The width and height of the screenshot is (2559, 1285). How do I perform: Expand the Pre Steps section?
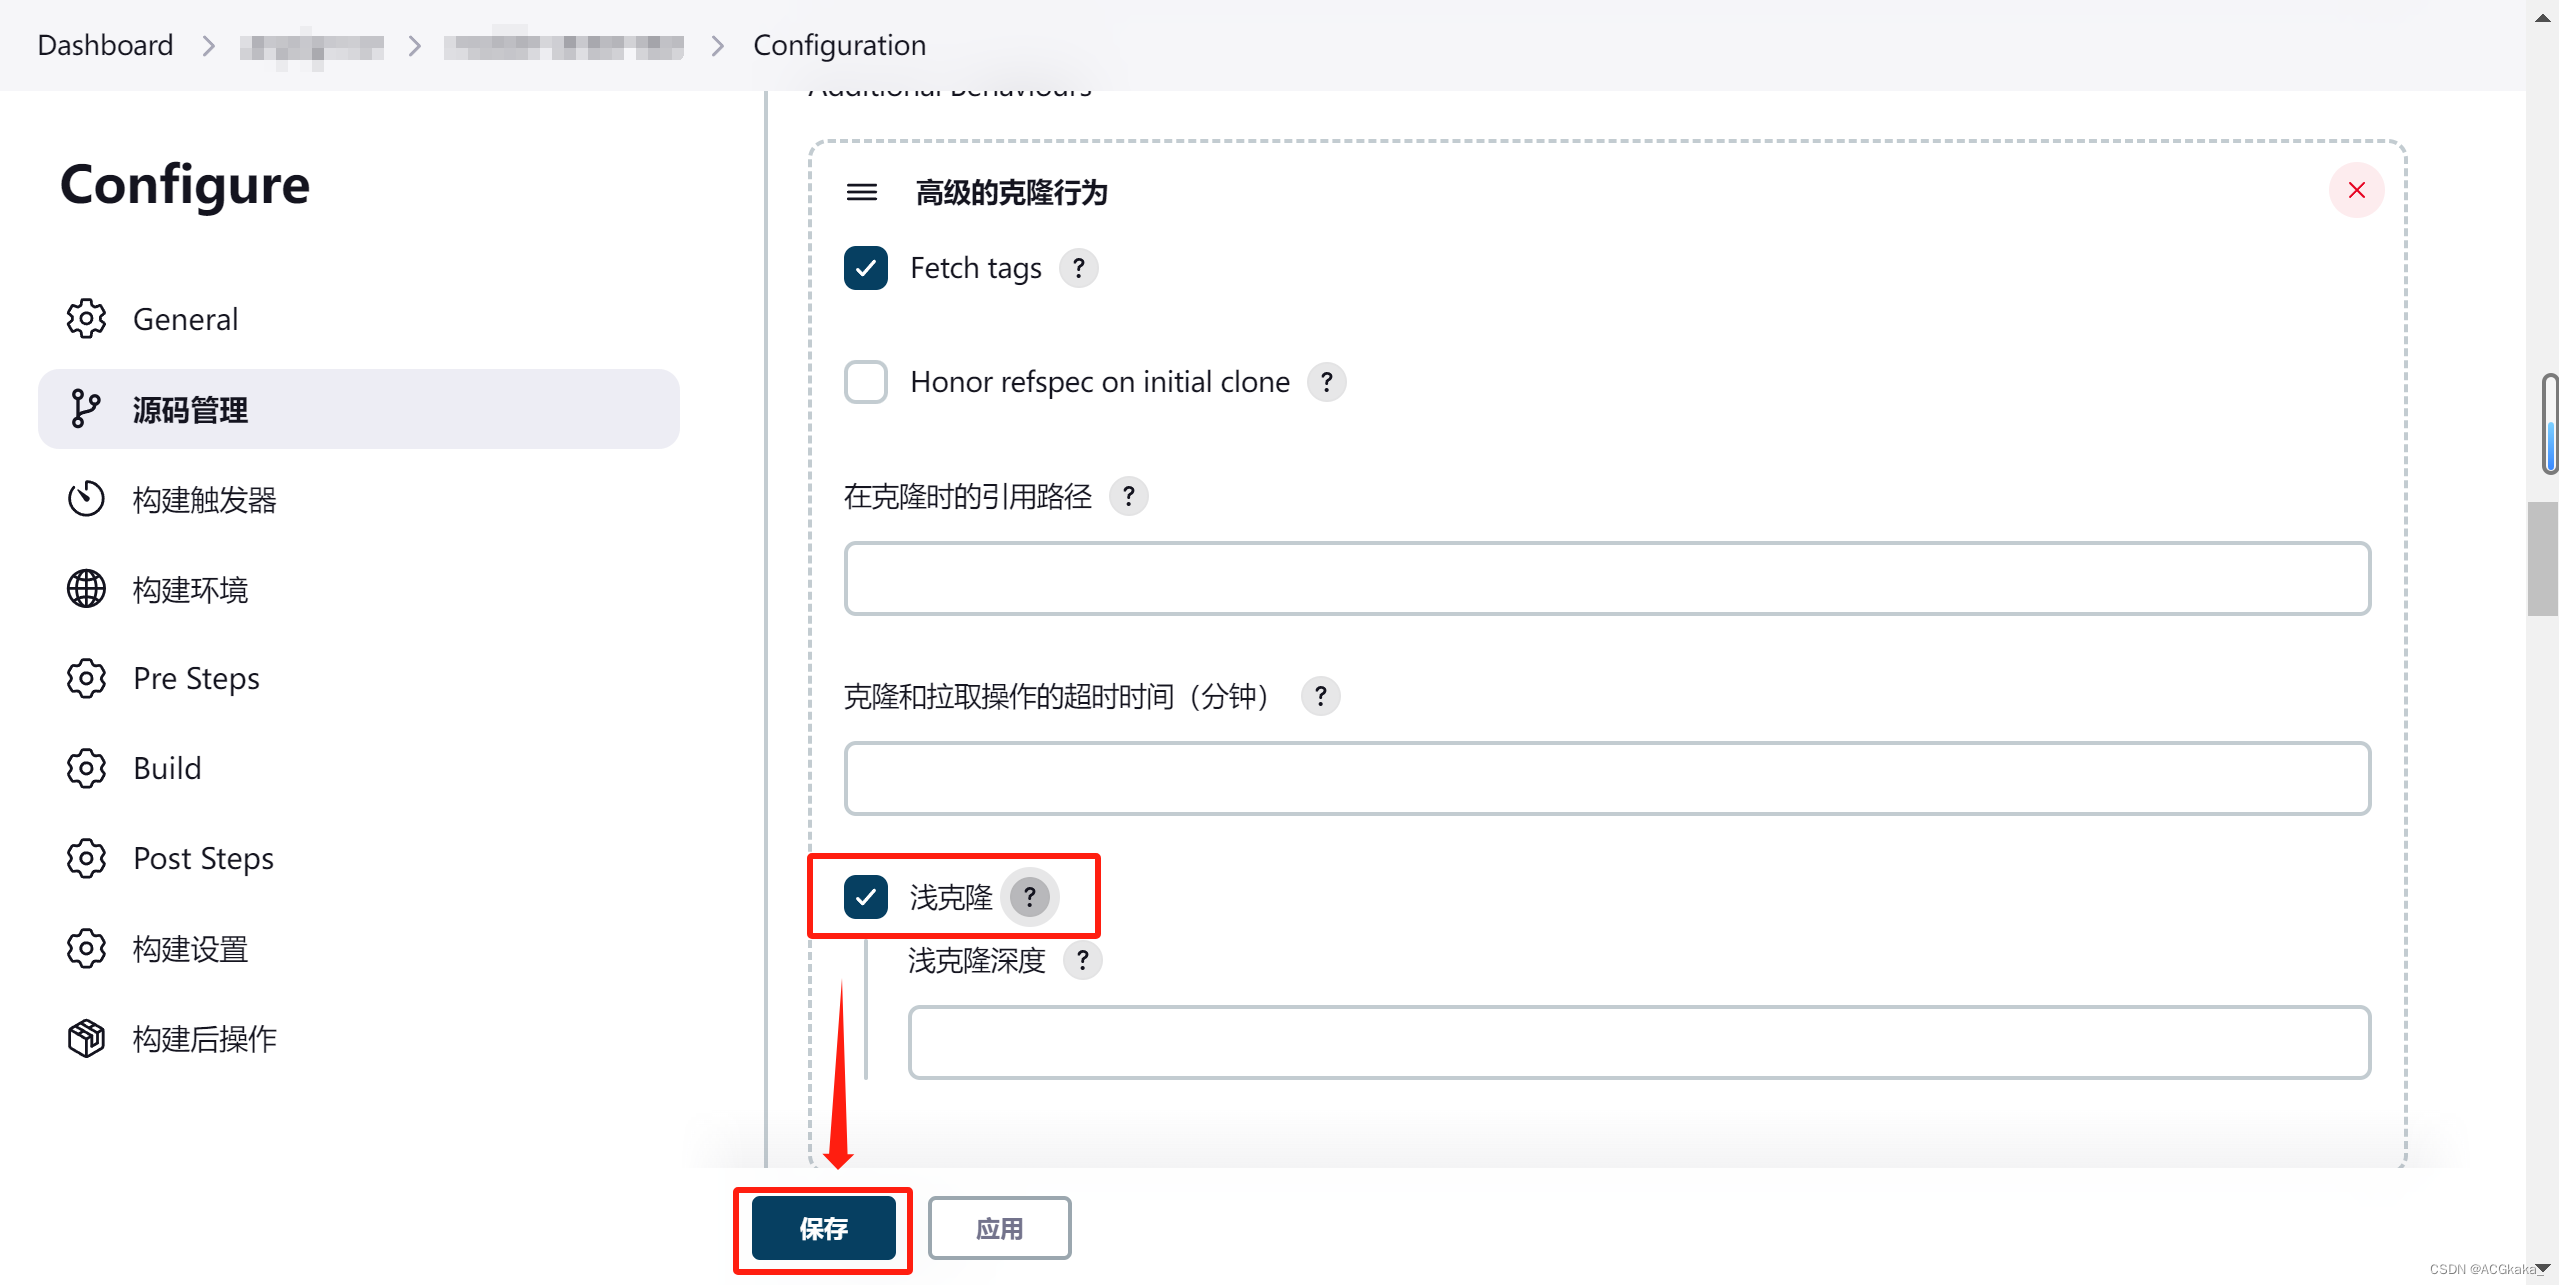(195, 675)
